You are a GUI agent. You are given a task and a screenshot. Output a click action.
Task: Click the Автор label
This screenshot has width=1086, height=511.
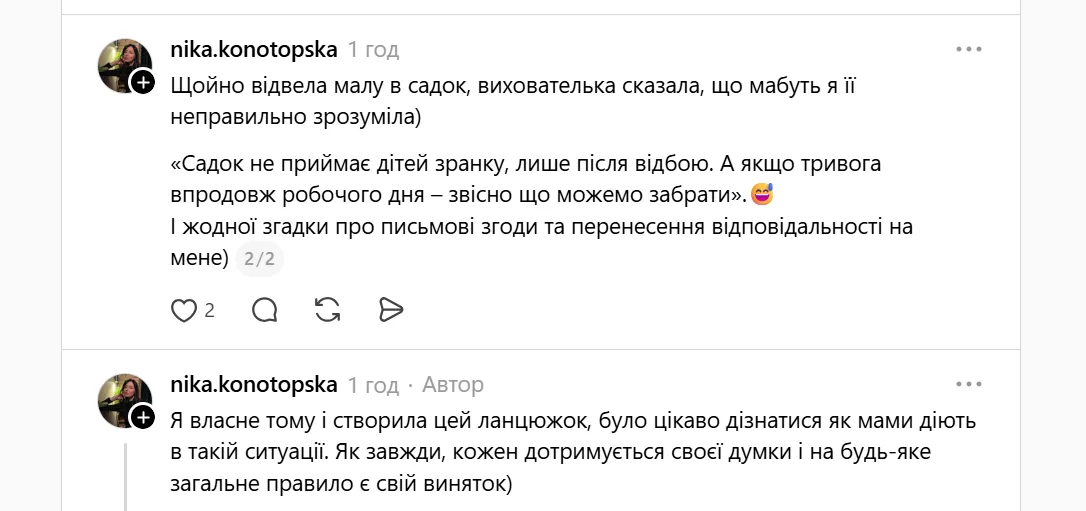pyautogui.click(x=453, y=384)
